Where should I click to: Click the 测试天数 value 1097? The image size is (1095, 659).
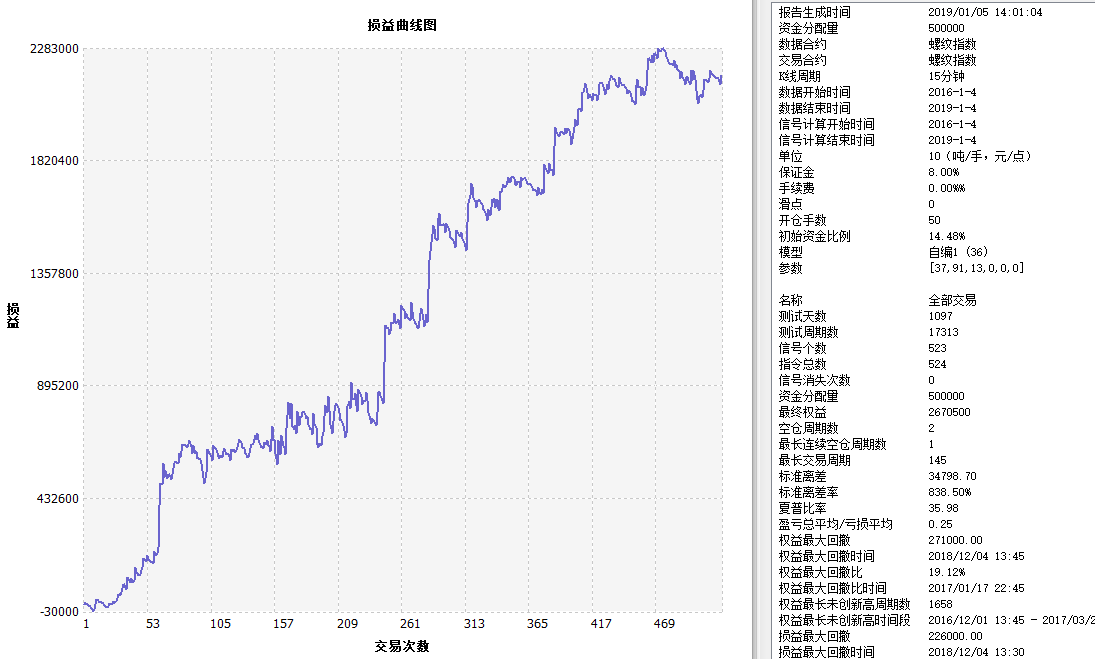[942, 316]
